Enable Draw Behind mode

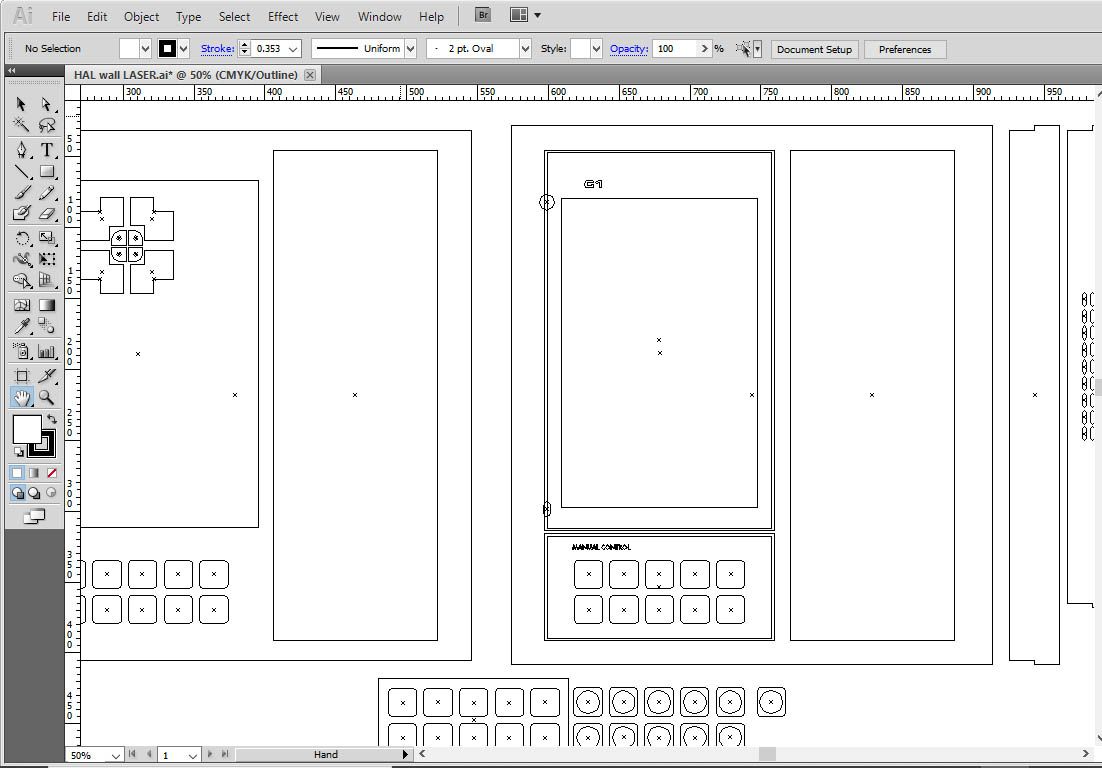(x=34, y=493)
